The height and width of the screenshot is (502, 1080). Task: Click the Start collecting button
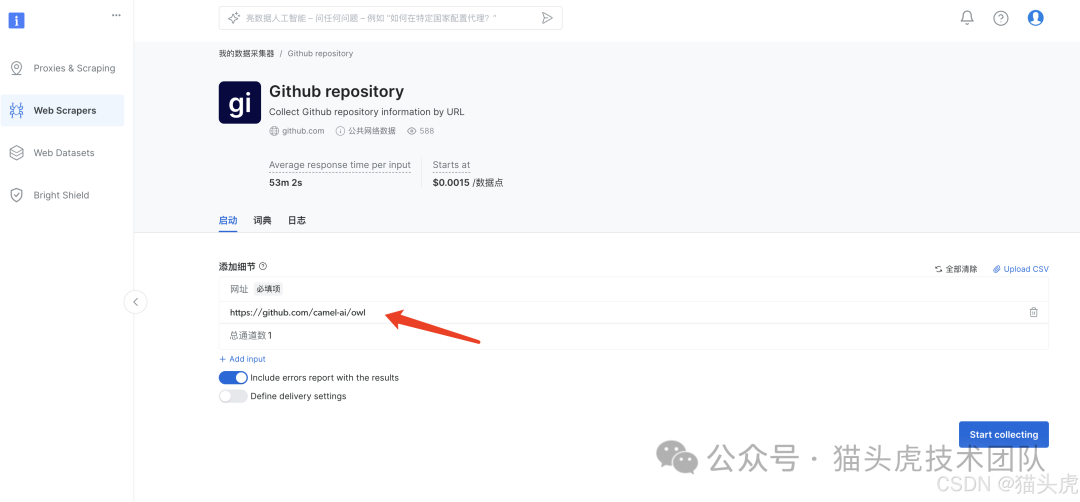click(x=1004, y=435)
